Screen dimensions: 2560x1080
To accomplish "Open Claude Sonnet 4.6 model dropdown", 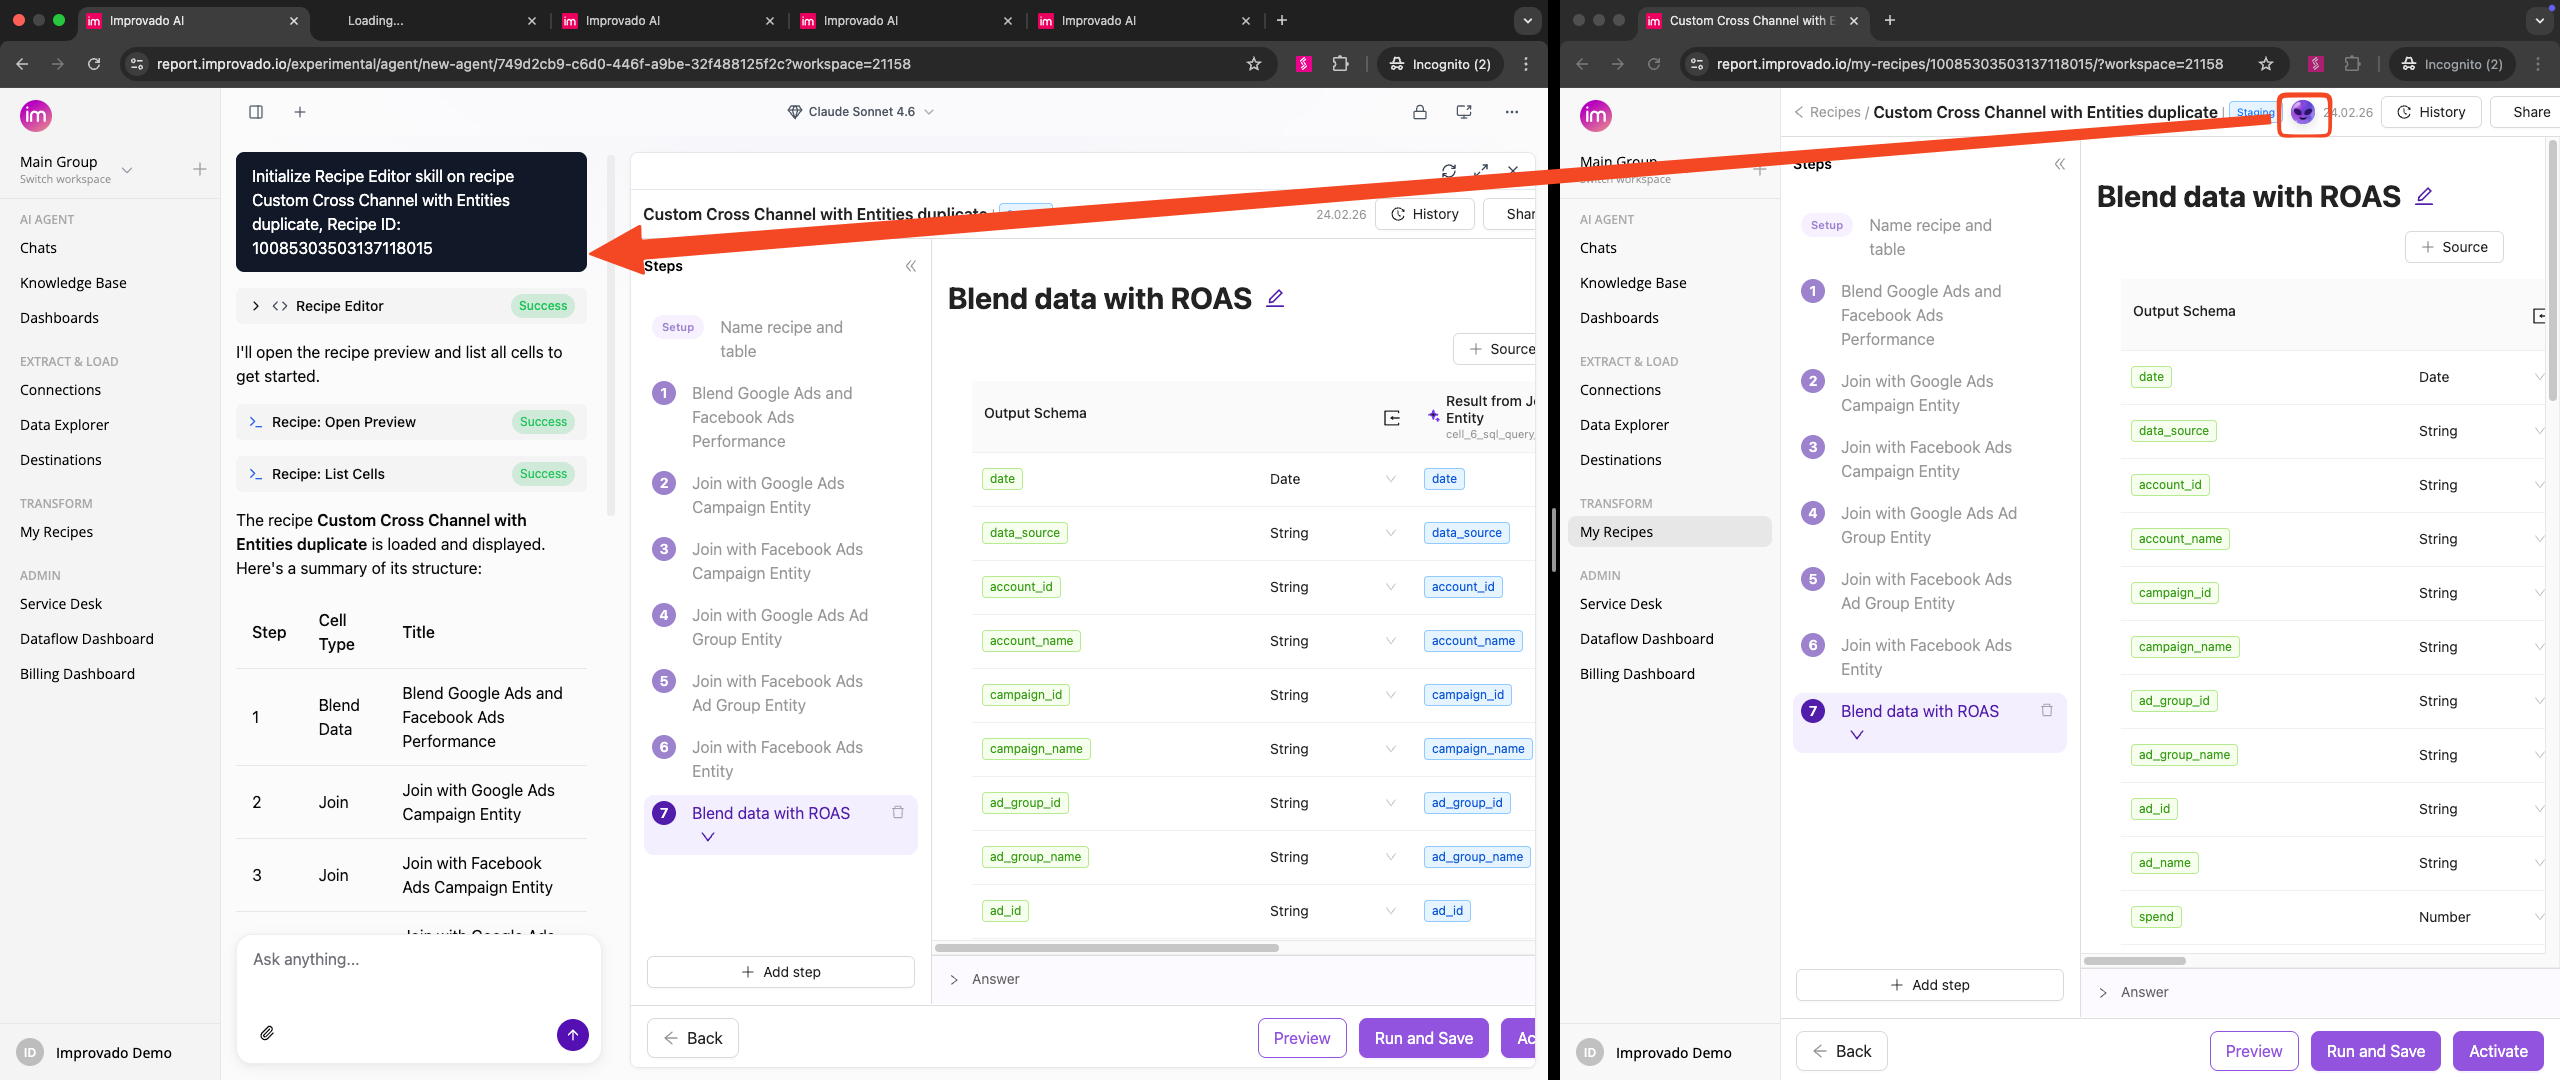I will coord(860,112).
